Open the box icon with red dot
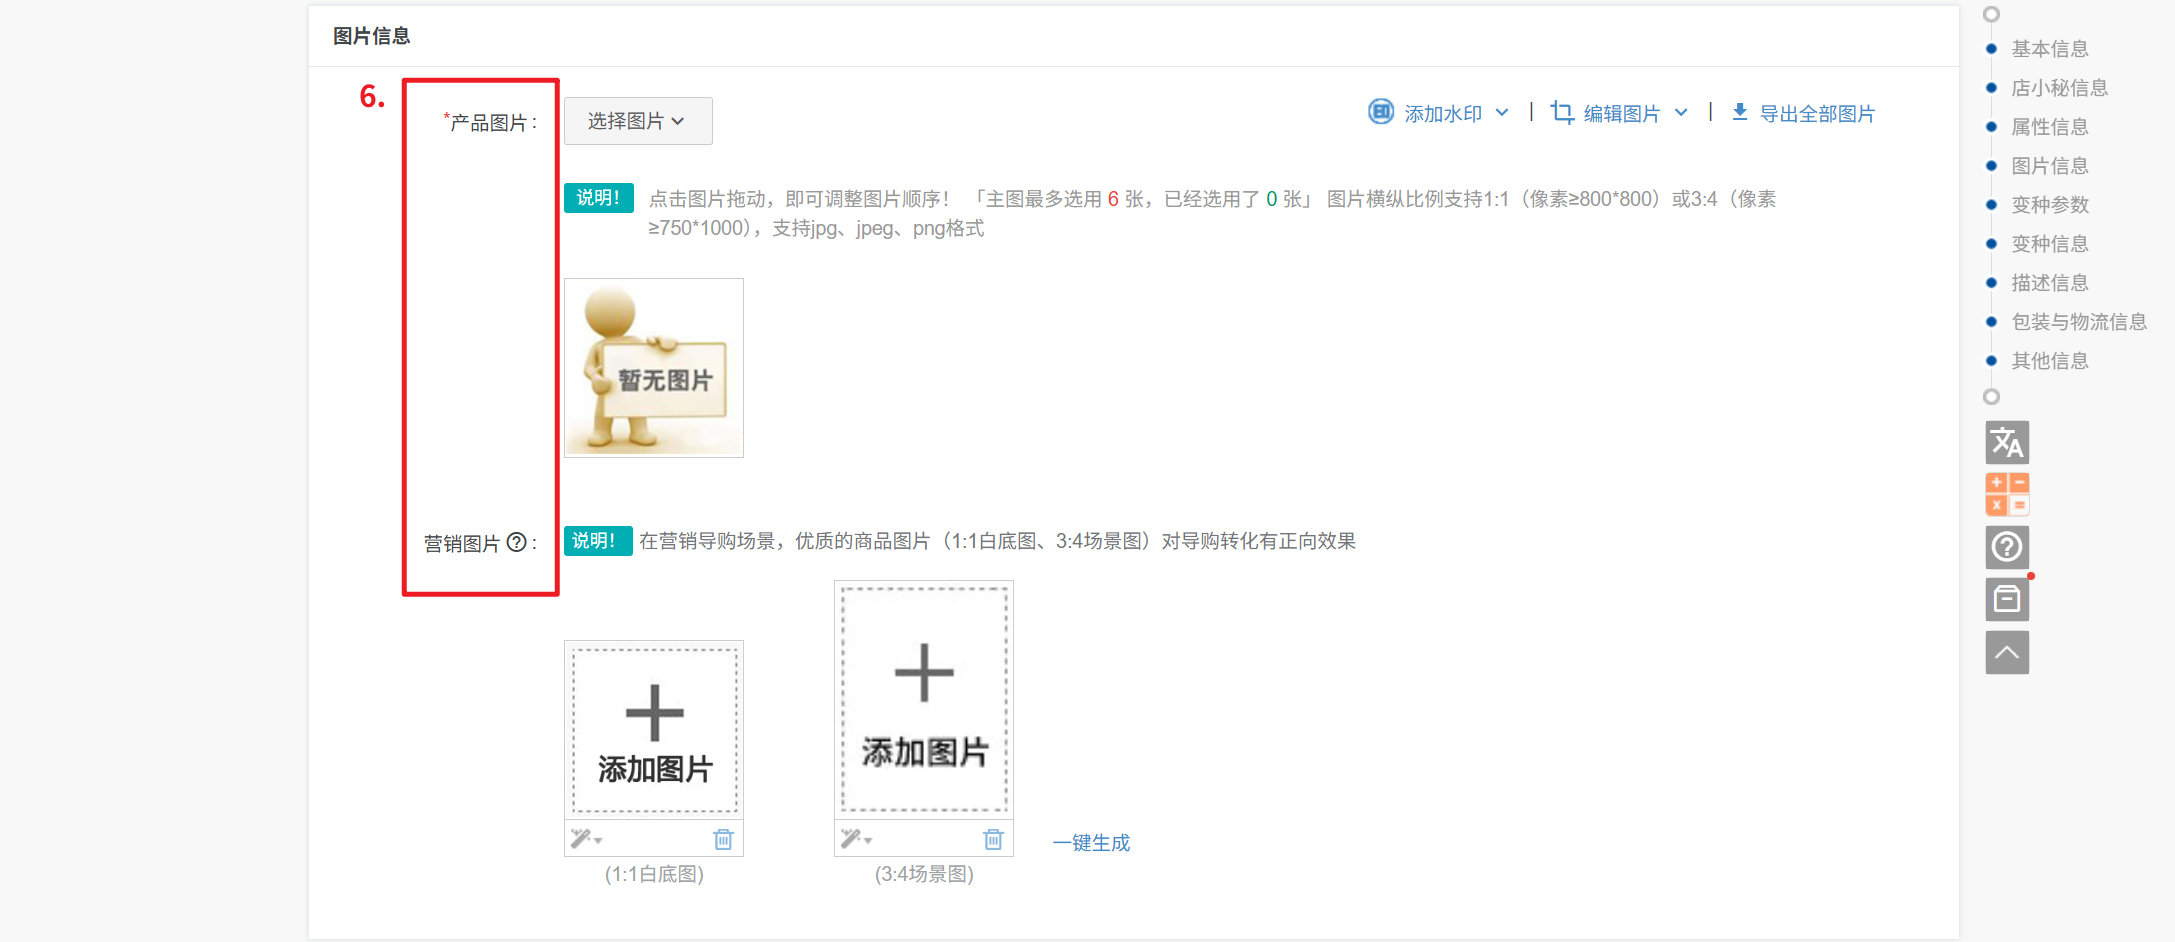This screenshot has width=2175, height=942. (x=2007, y=599)
